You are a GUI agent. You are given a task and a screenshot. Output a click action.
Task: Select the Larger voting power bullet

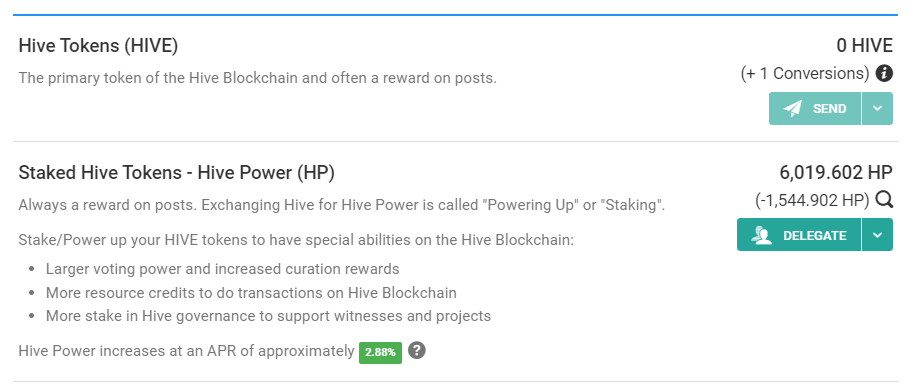222,269
